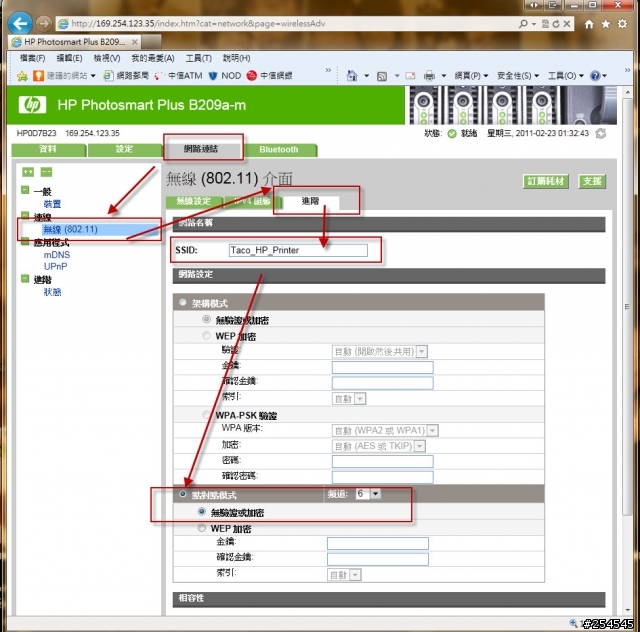Open the 裝置 link in sidebar

[52, 204]
